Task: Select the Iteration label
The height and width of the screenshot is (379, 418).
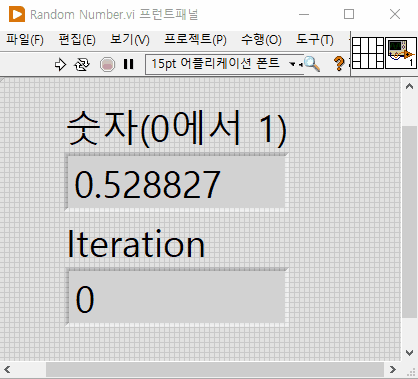Action: pyautogui.click(x=136, y=244)
